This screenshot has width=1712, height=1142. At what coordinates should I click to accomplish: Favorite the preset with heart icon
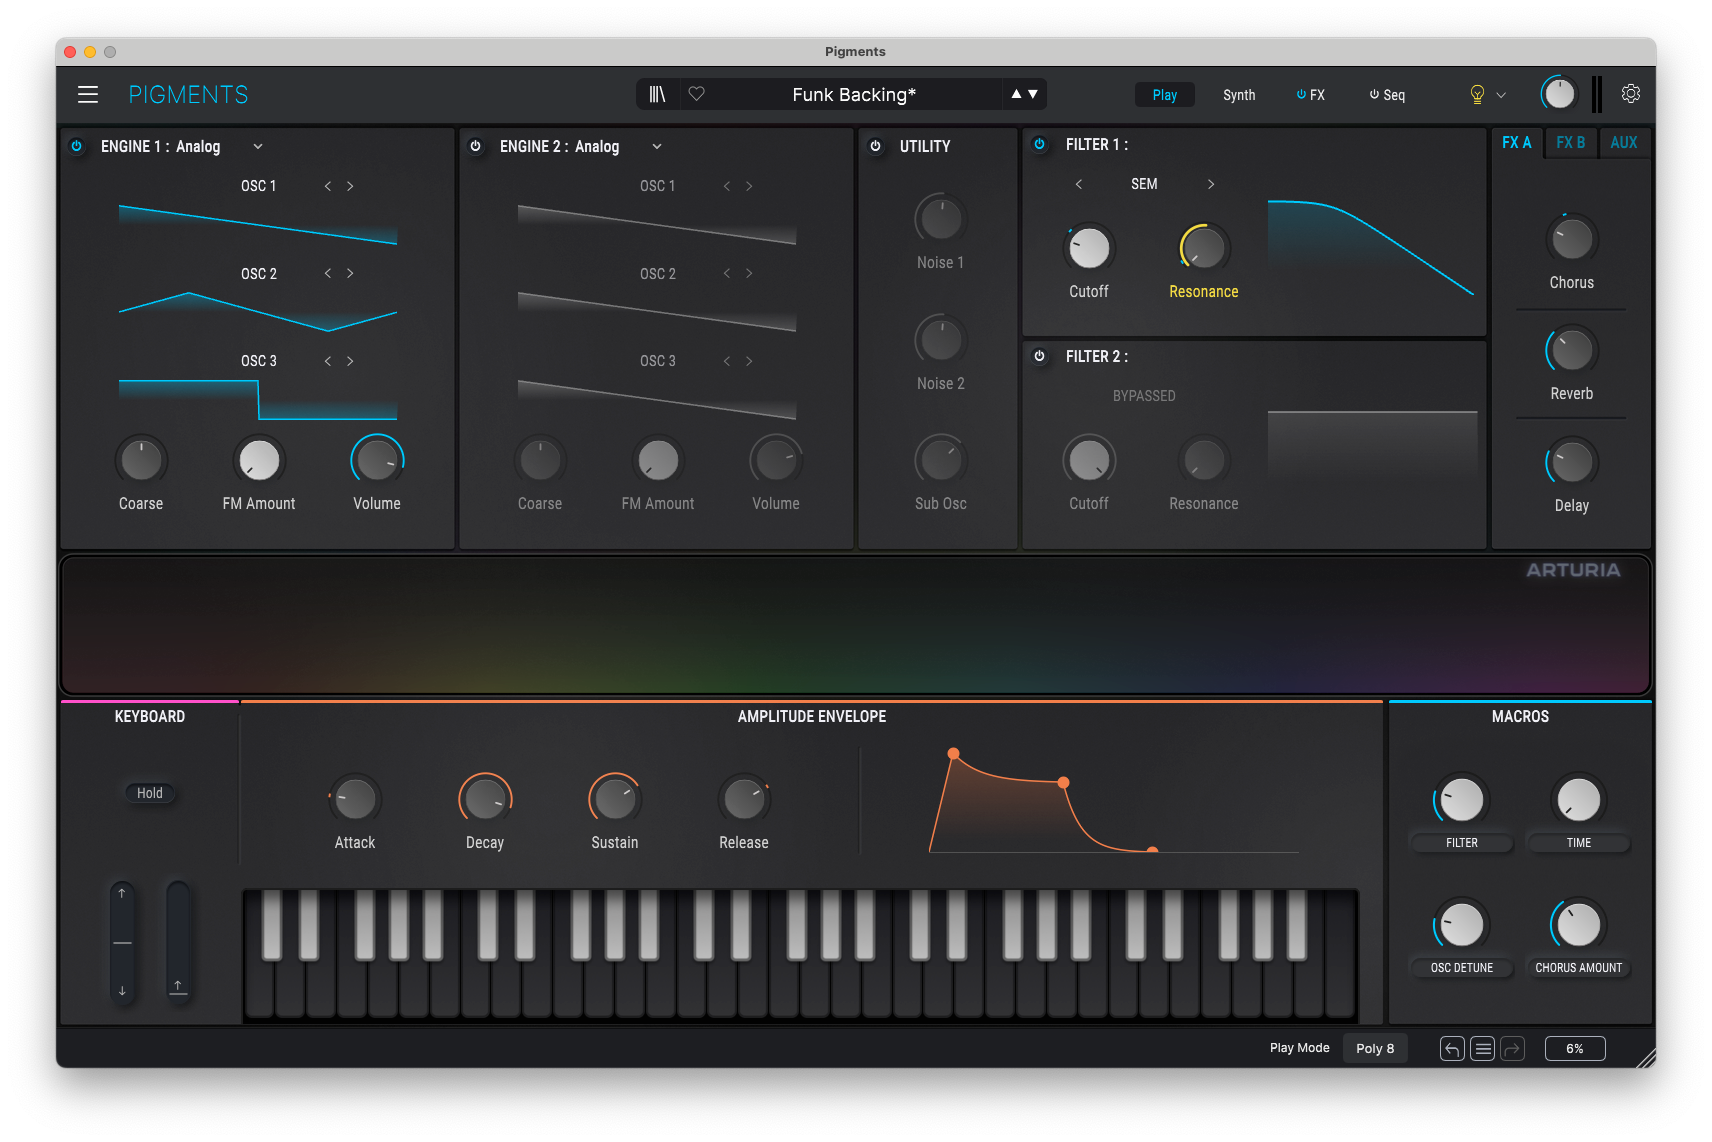coord(697,94)
